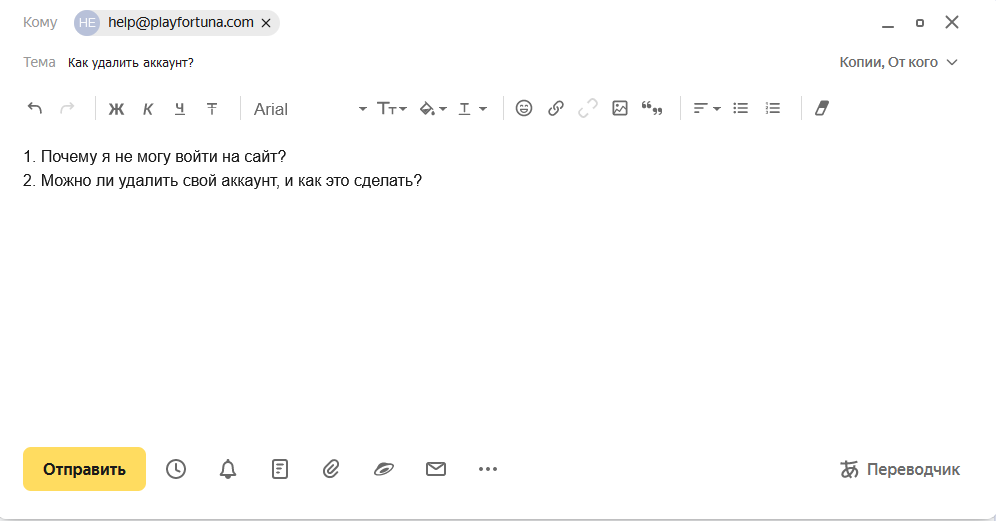The image size is (996, 521).
Task: Click the envelope icon in bottom bar
Action: [436, 470]
